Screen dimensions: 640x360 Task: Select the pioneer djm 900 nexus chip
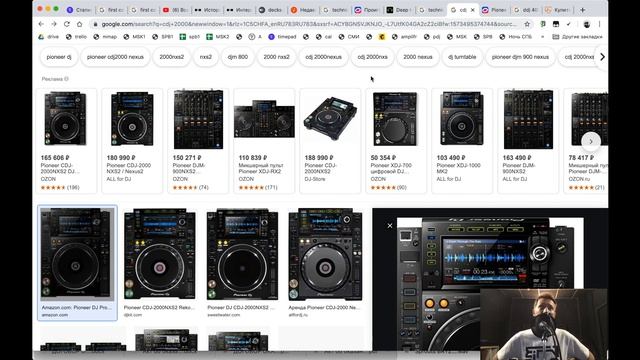pos(520,57)
